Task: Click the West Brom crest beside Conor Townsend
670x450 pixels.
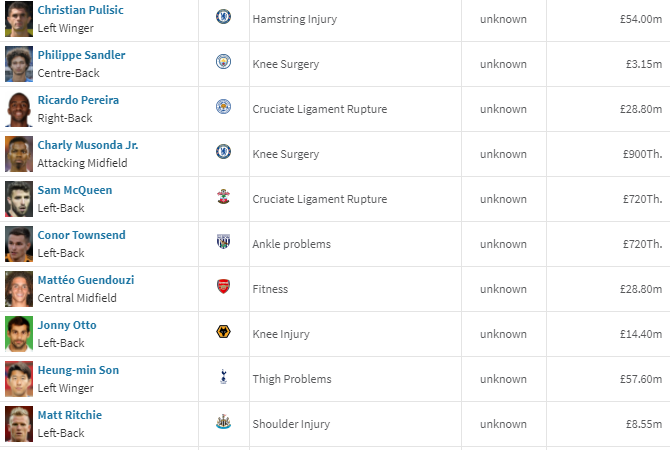Action: (223, 241)
